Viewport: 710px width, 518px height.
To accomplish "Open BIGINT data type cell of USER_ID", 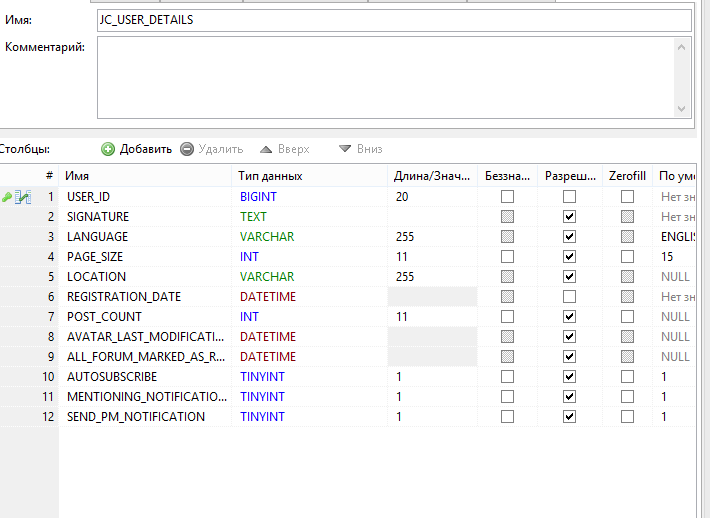I will coord(310,197).
